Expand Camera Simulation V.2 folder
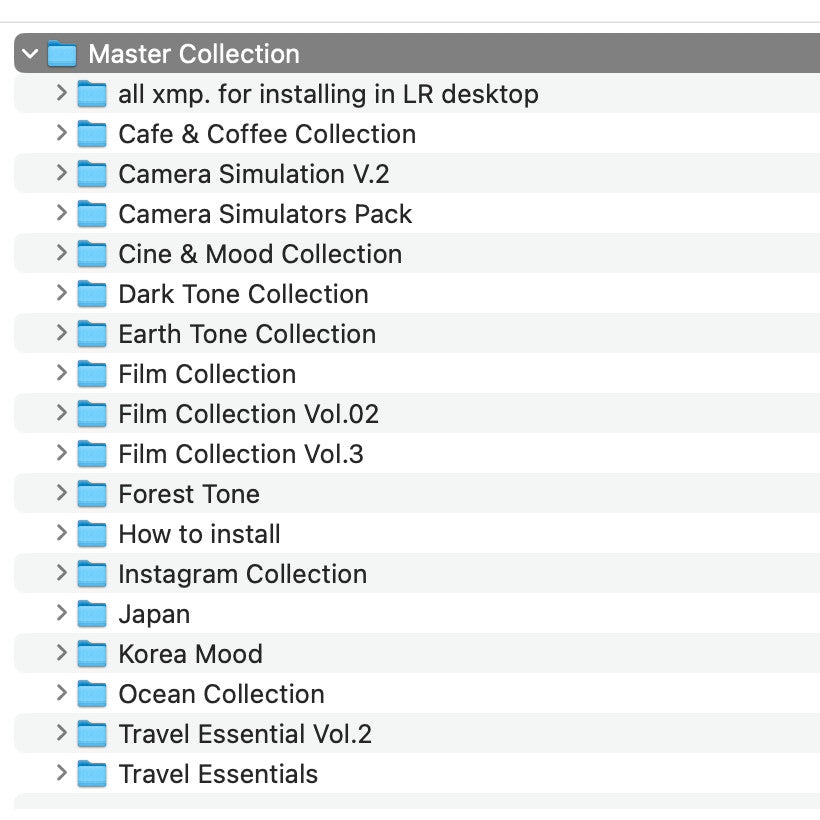The image size is (820, 820). coord(62,173)
